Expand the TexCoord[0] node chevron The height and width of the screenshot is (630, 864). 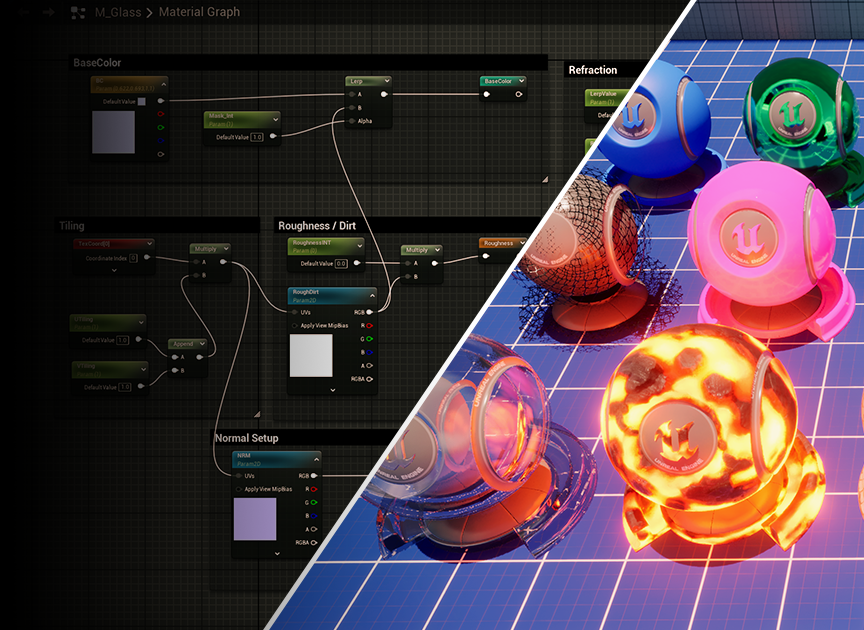(x=149, y=243)
